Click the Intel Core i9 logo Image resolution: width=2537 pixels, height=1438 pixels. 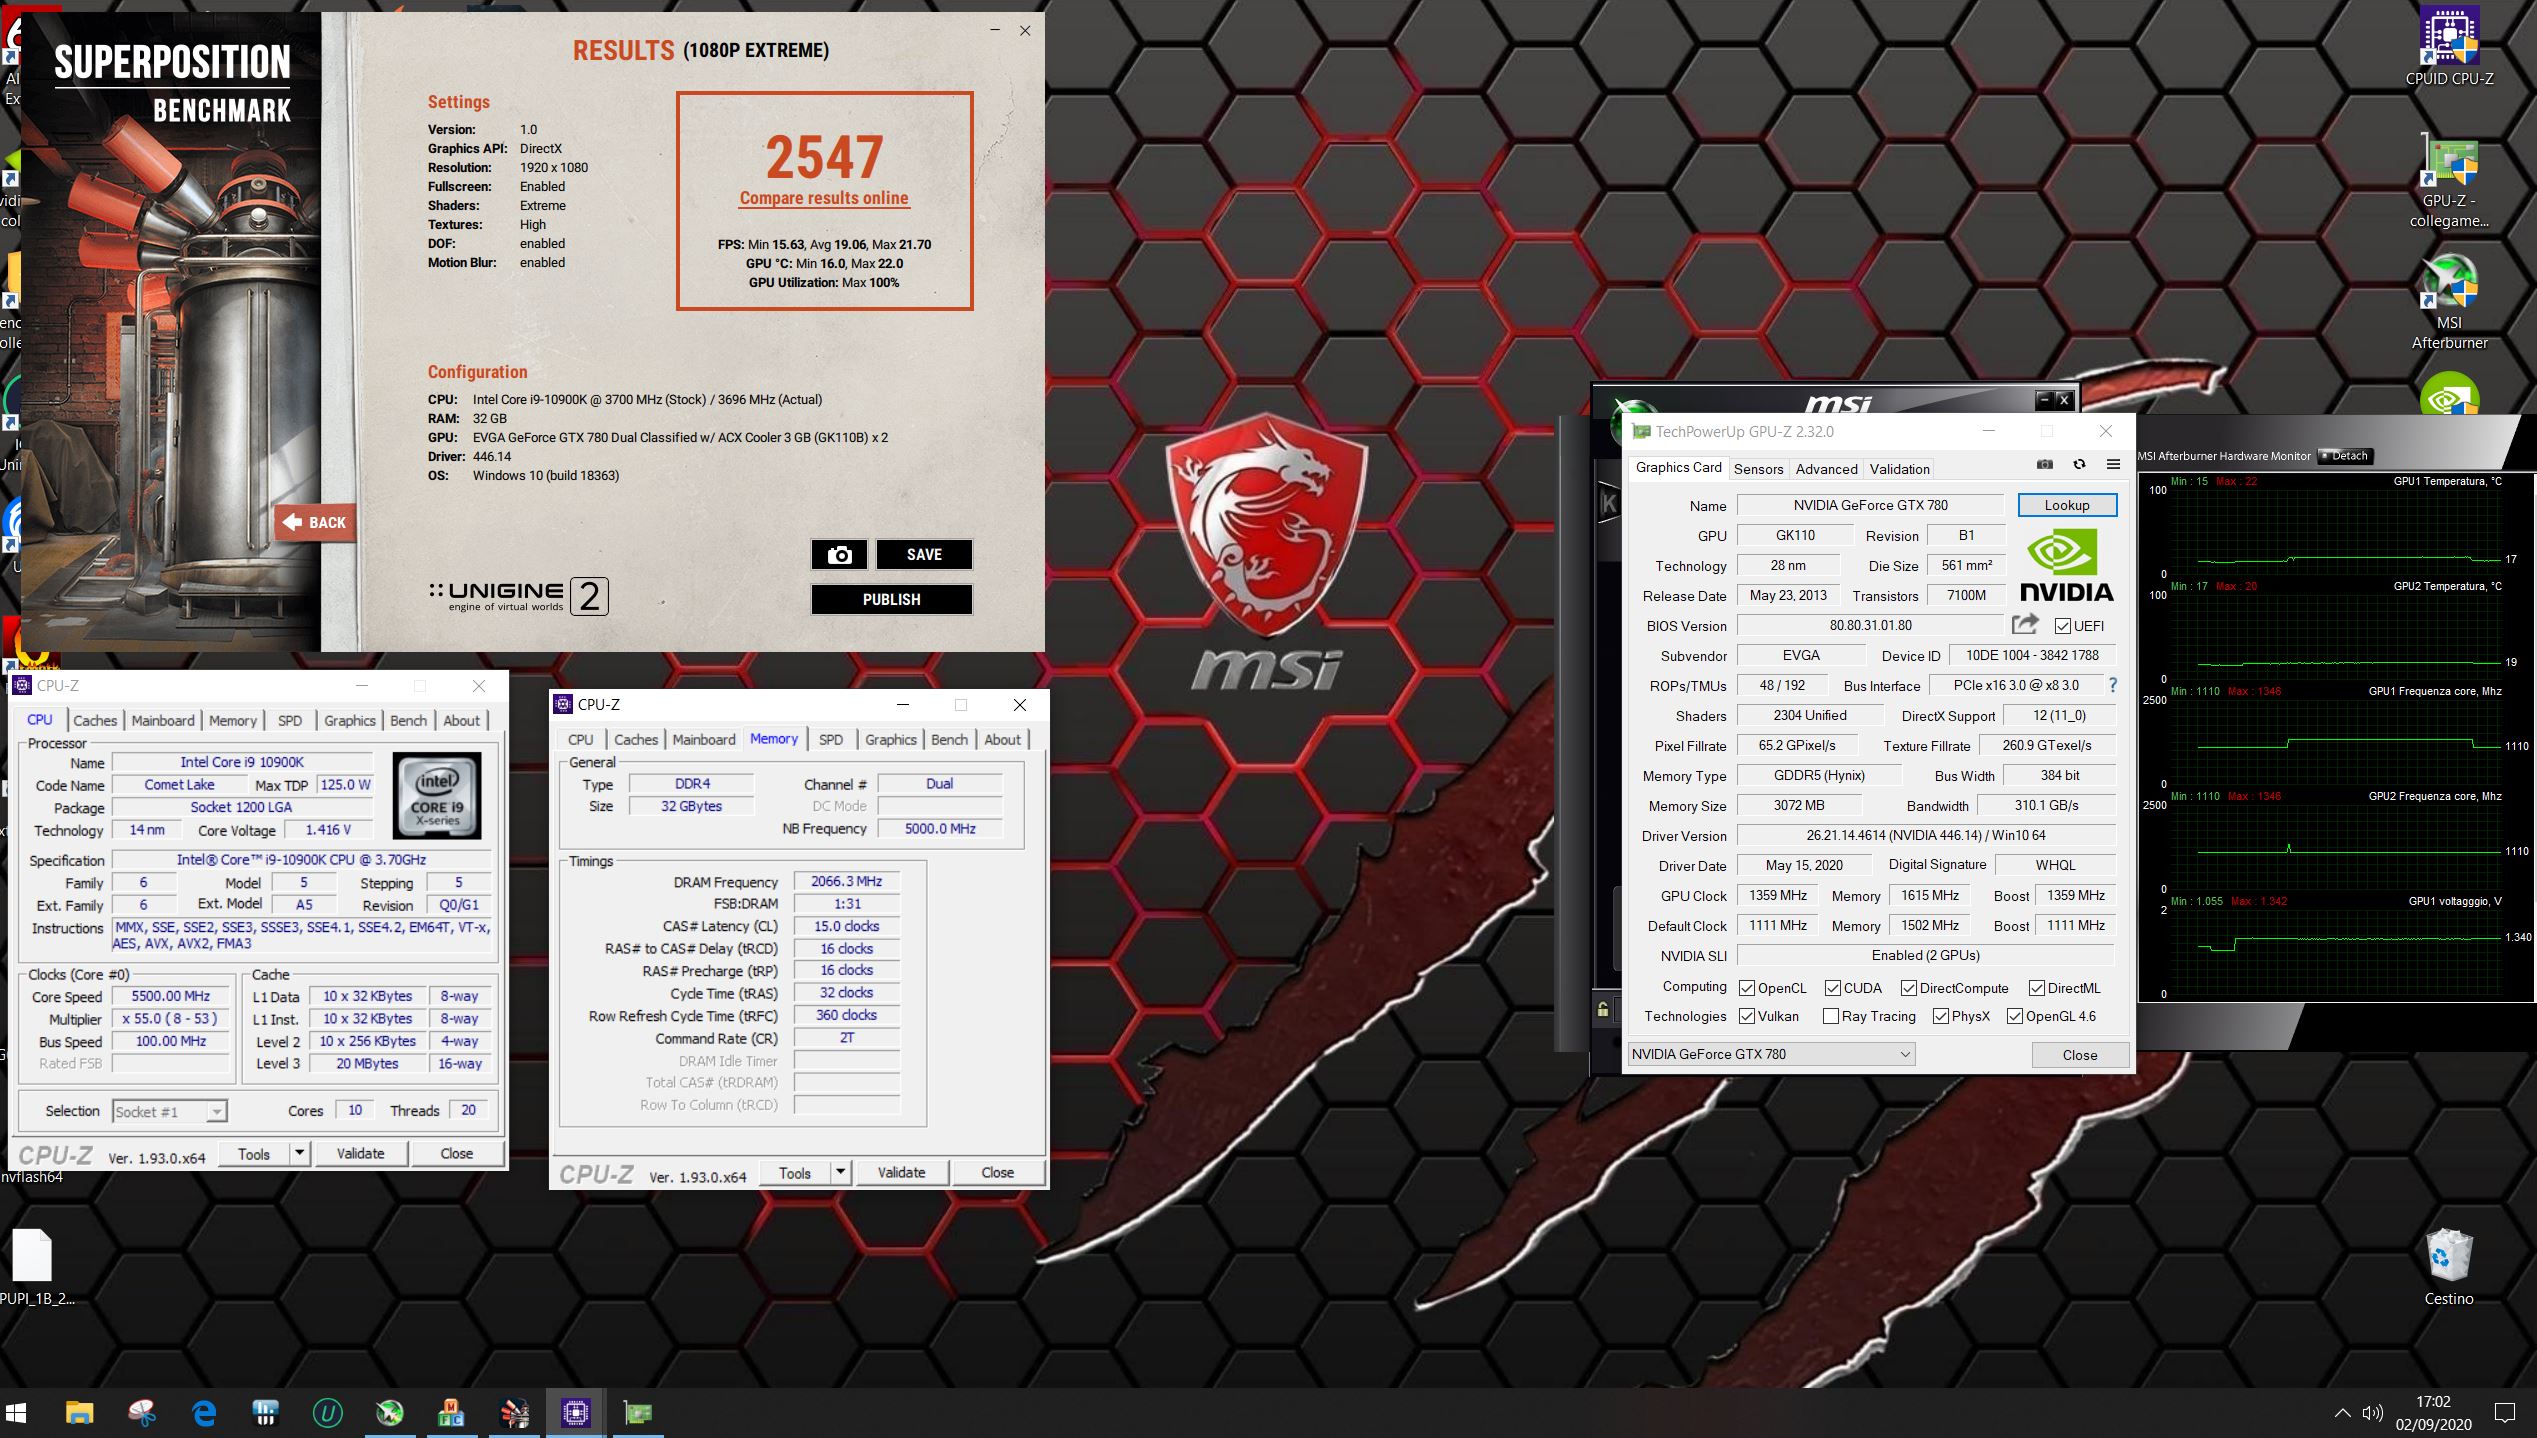437,795
